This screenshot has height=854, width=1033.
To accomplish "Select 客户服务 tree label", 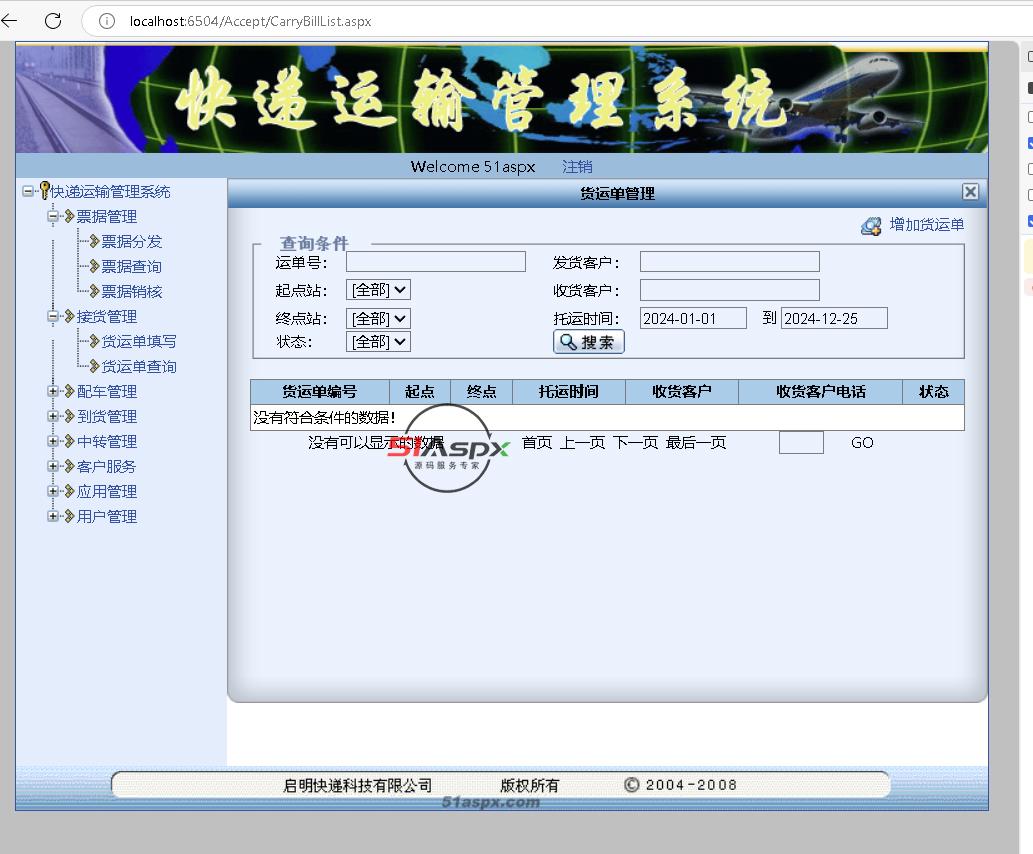I will click(106, 467).
